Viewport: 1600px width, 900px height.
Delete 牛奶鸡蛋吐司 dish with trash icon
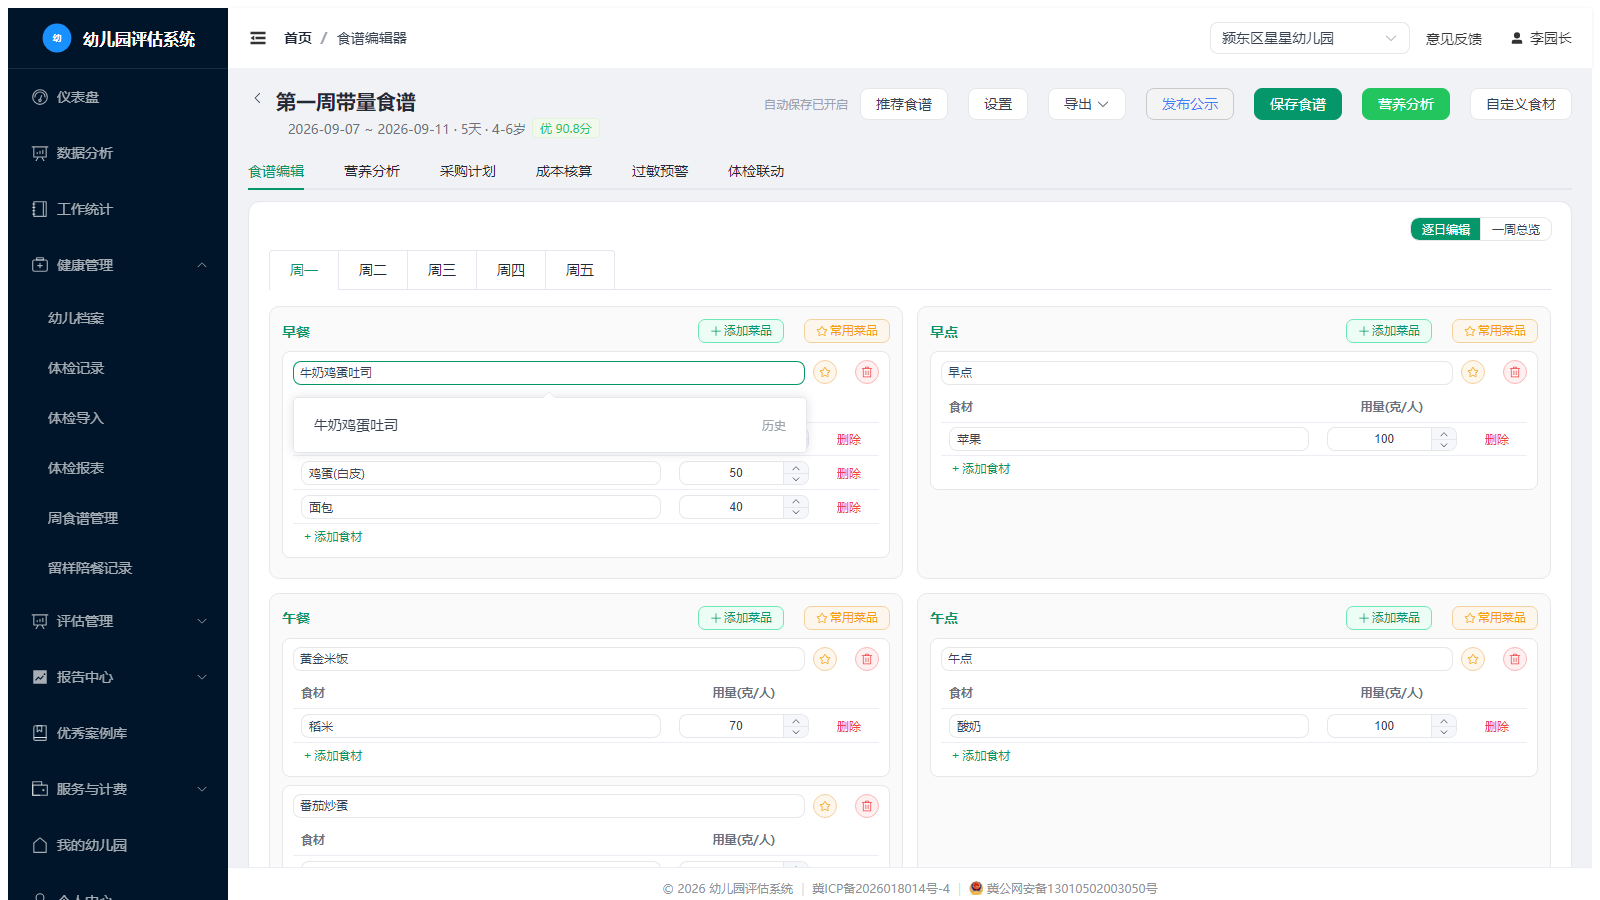point(867,372)
